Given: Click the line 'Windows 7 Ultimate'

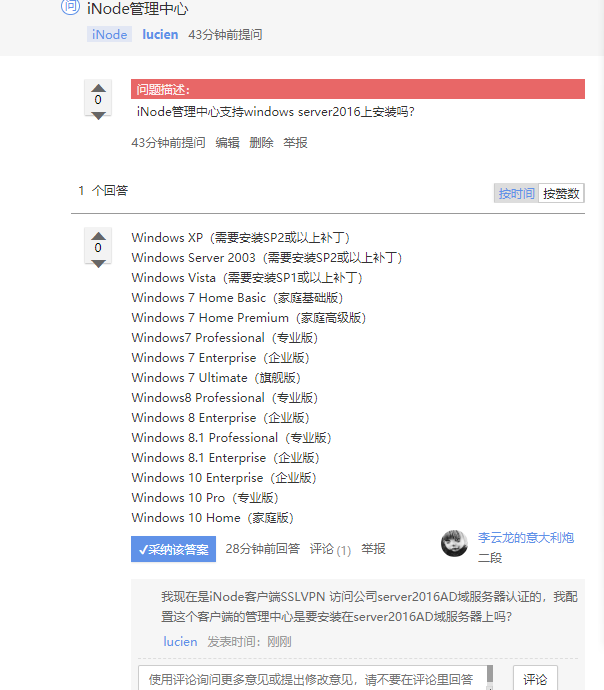Looking at the screenshot, I should click(216, 378).
